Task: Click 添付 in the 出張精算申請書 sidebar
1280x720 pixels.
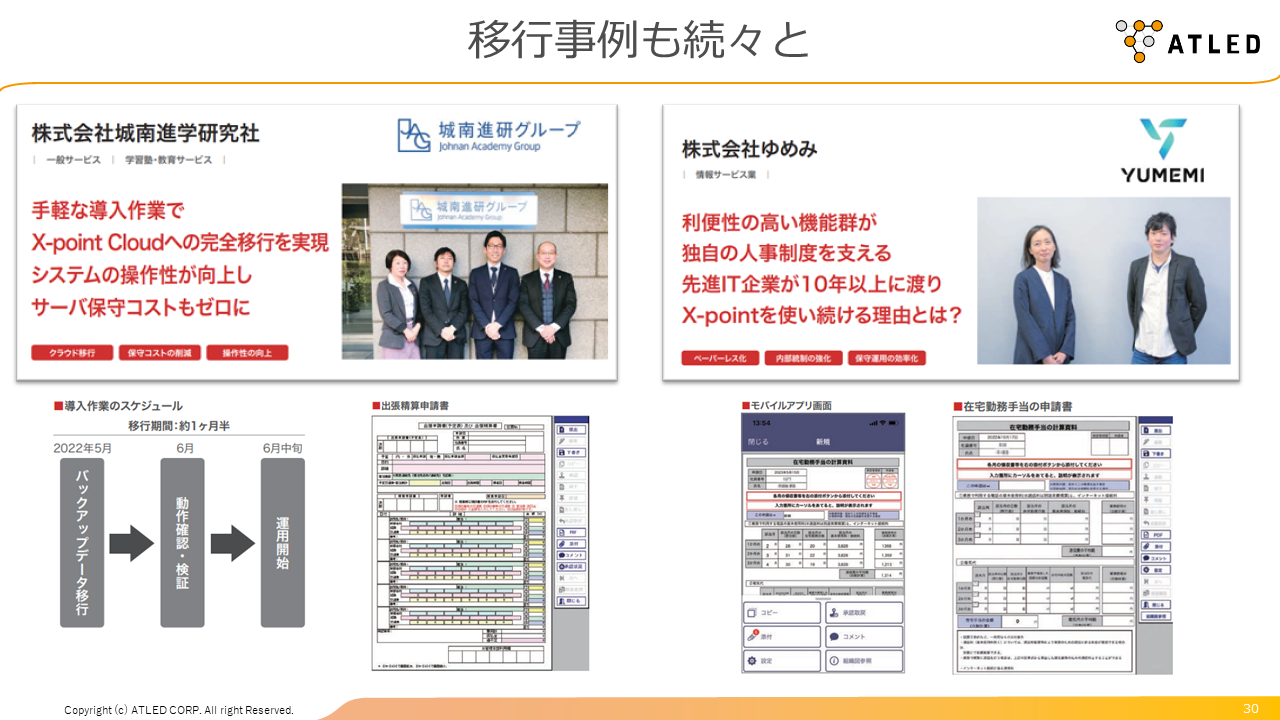Action: tap(571, 544)
